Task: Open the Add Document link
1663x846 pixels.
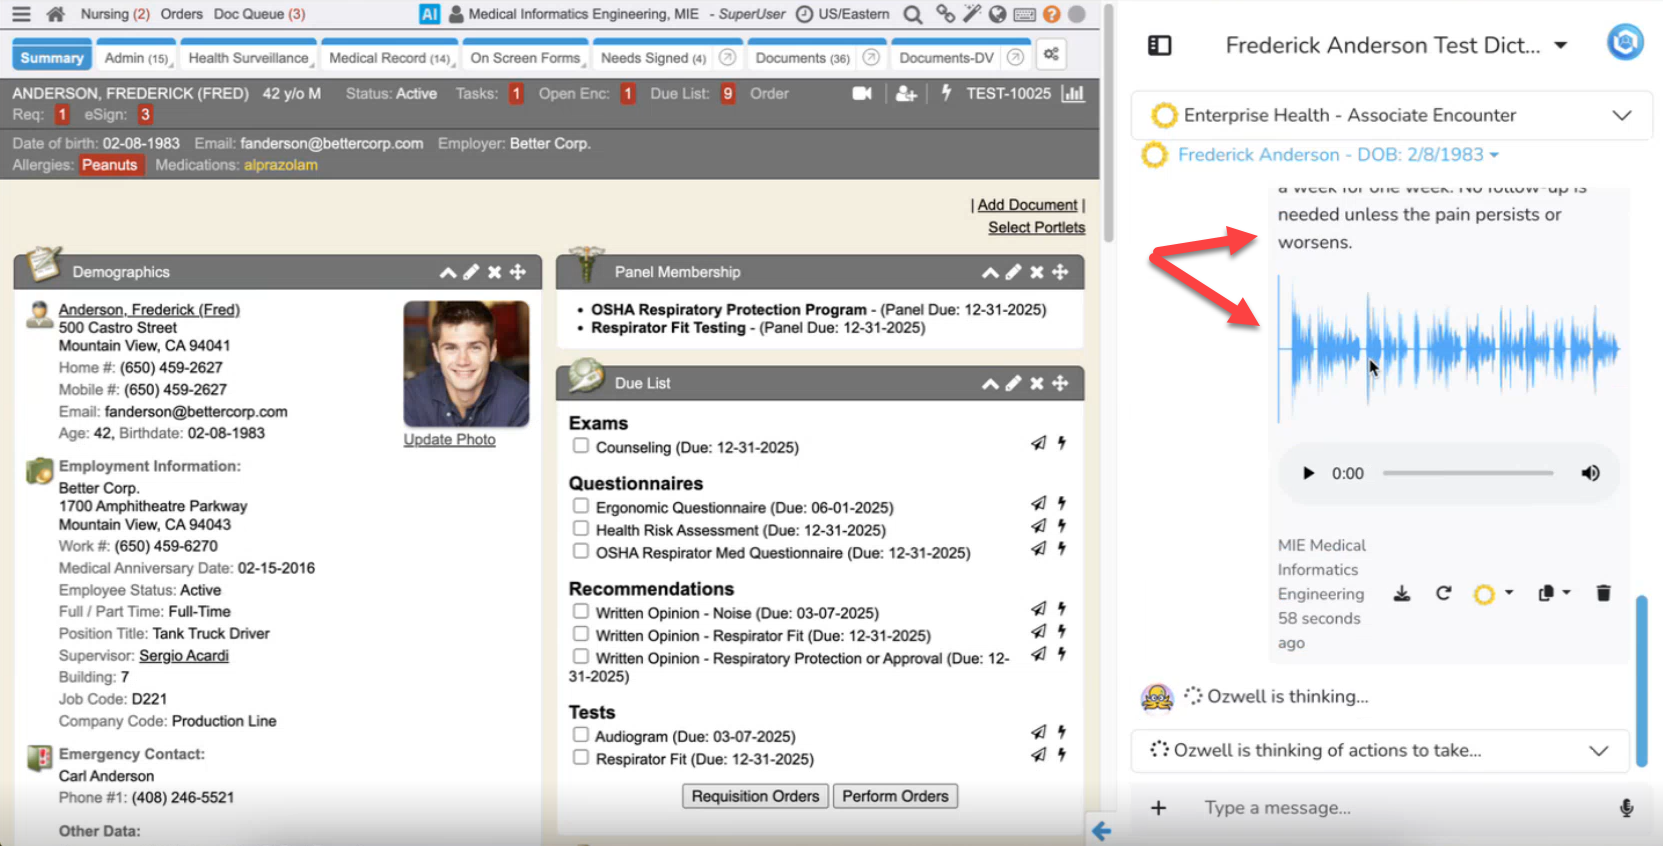Action: [1027, 205]
